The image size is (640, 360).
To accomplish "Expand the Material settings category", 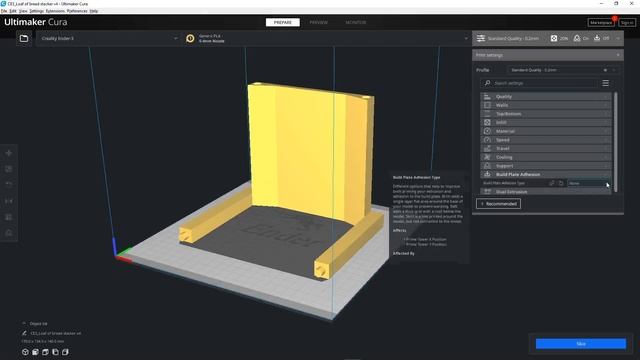I will click(546, 131).
